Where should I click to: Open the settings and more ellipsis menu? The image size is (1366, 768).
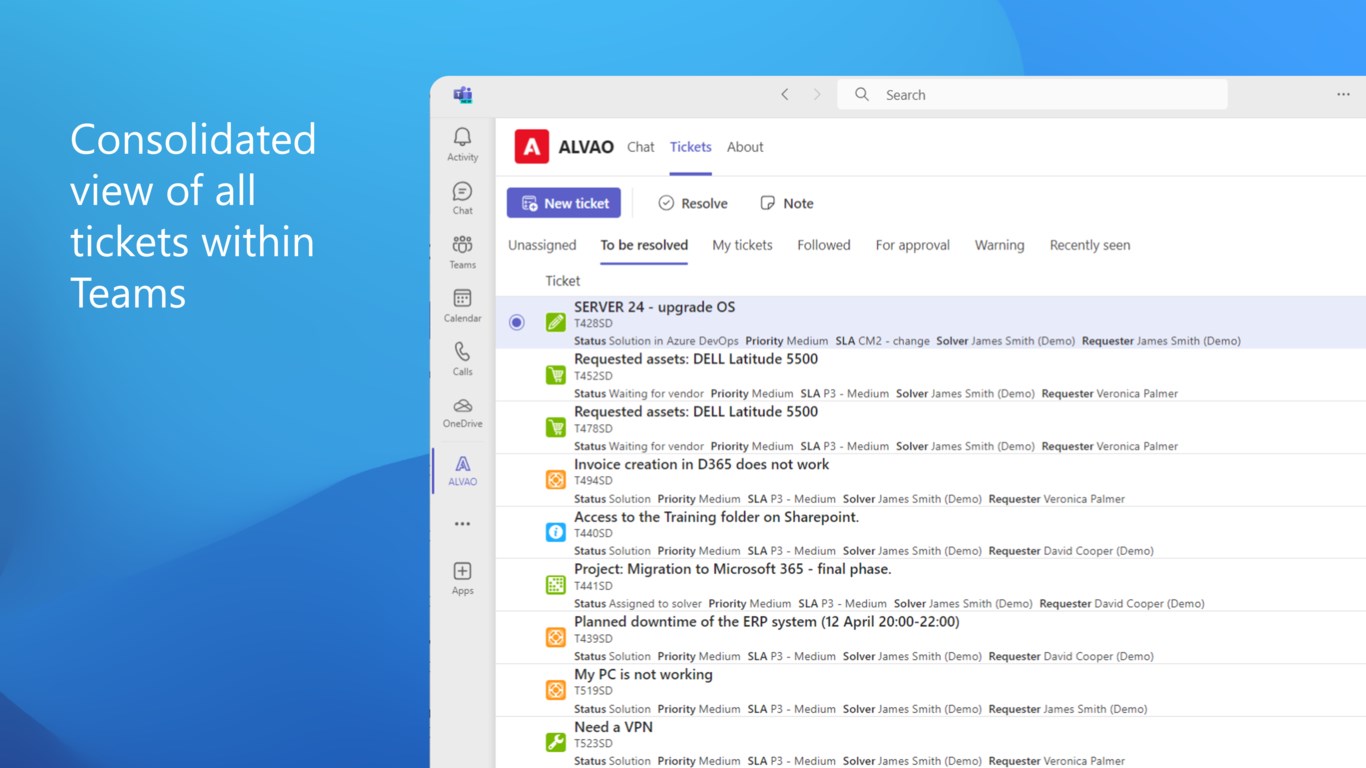tap(1343, 94)
